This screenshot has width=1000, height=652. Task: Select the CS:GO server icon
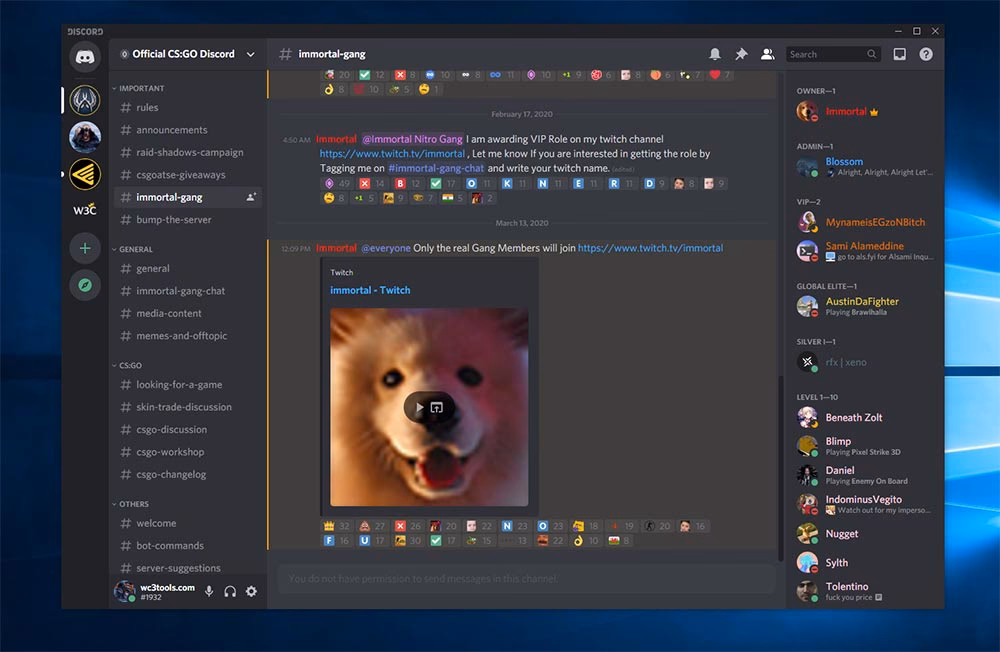click(85, 100)
